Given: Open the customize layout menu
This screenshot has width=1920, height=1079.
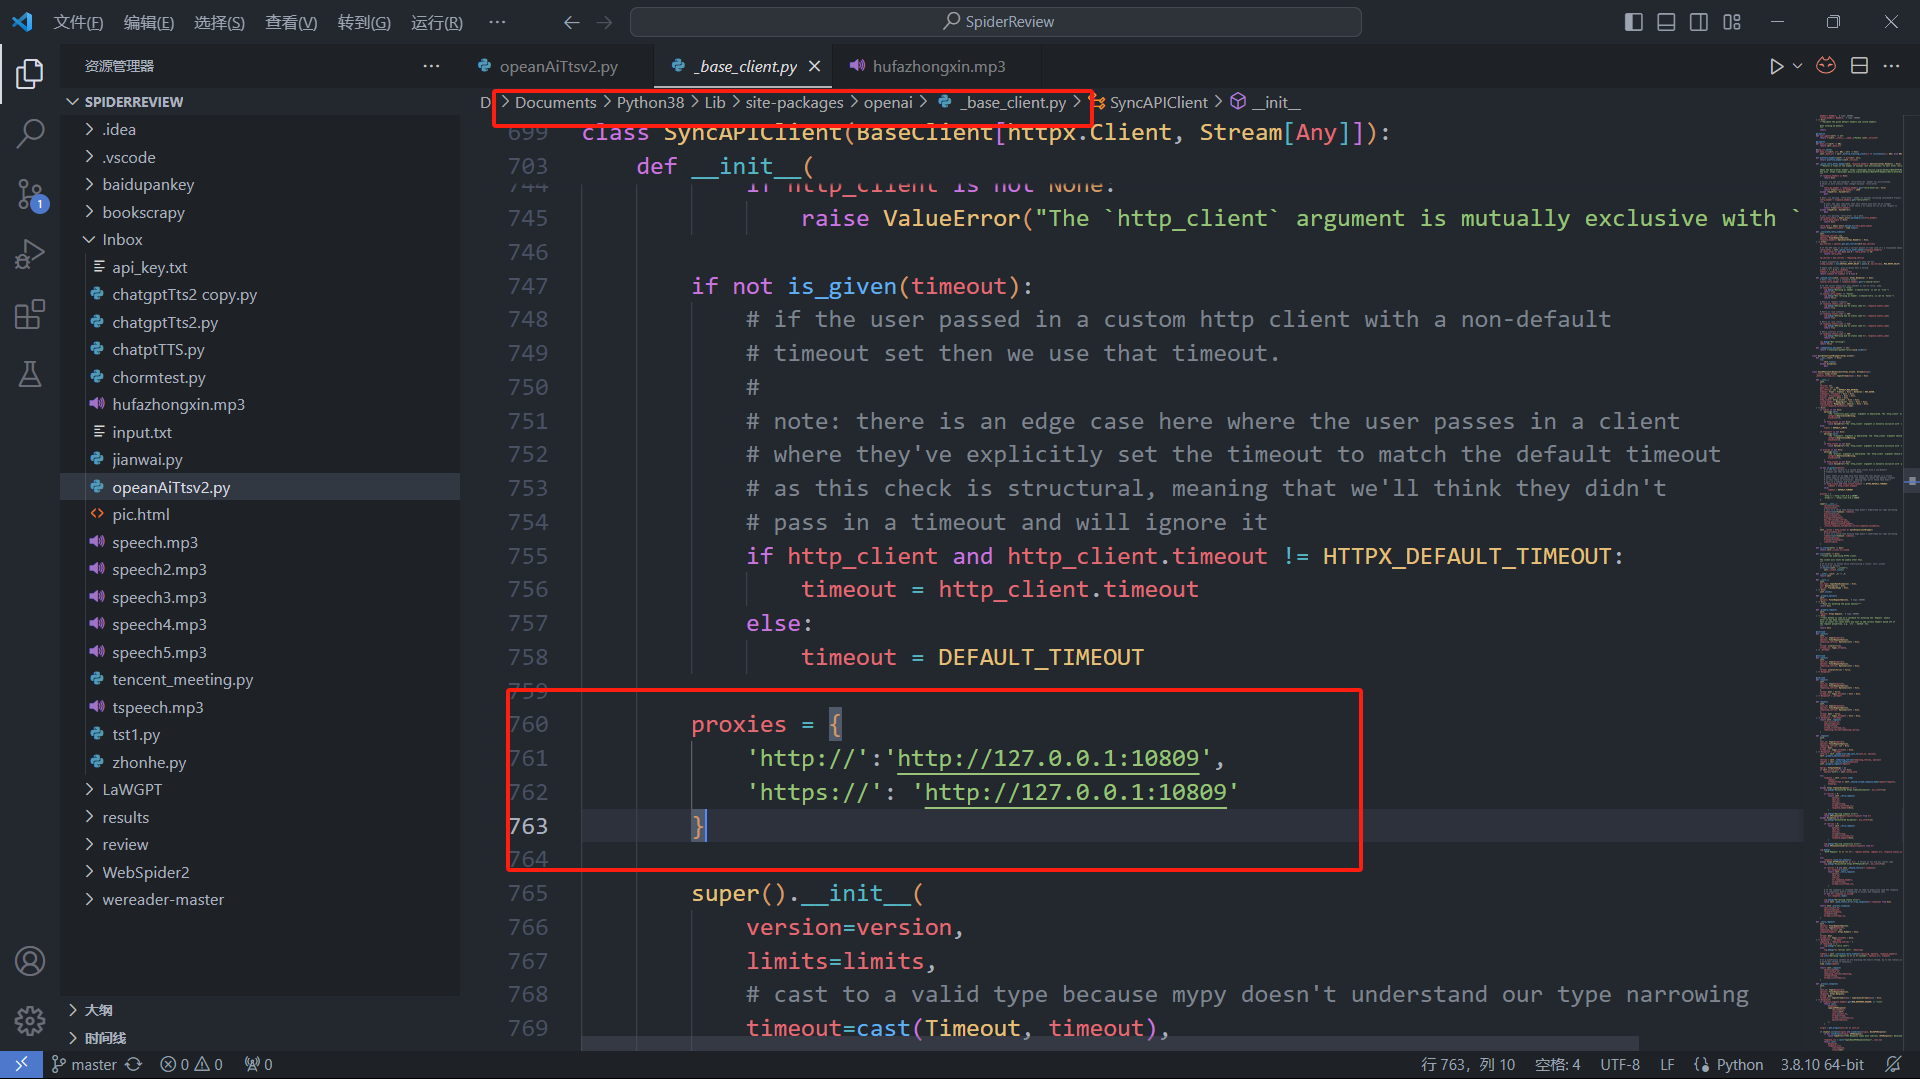Looking at the screenshot, I should pos(1732,22).
